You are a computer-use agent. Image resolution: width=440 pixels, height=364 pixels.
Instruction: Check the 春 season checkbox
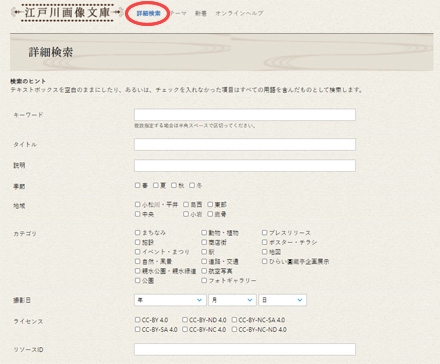click(x=137, y=185)
